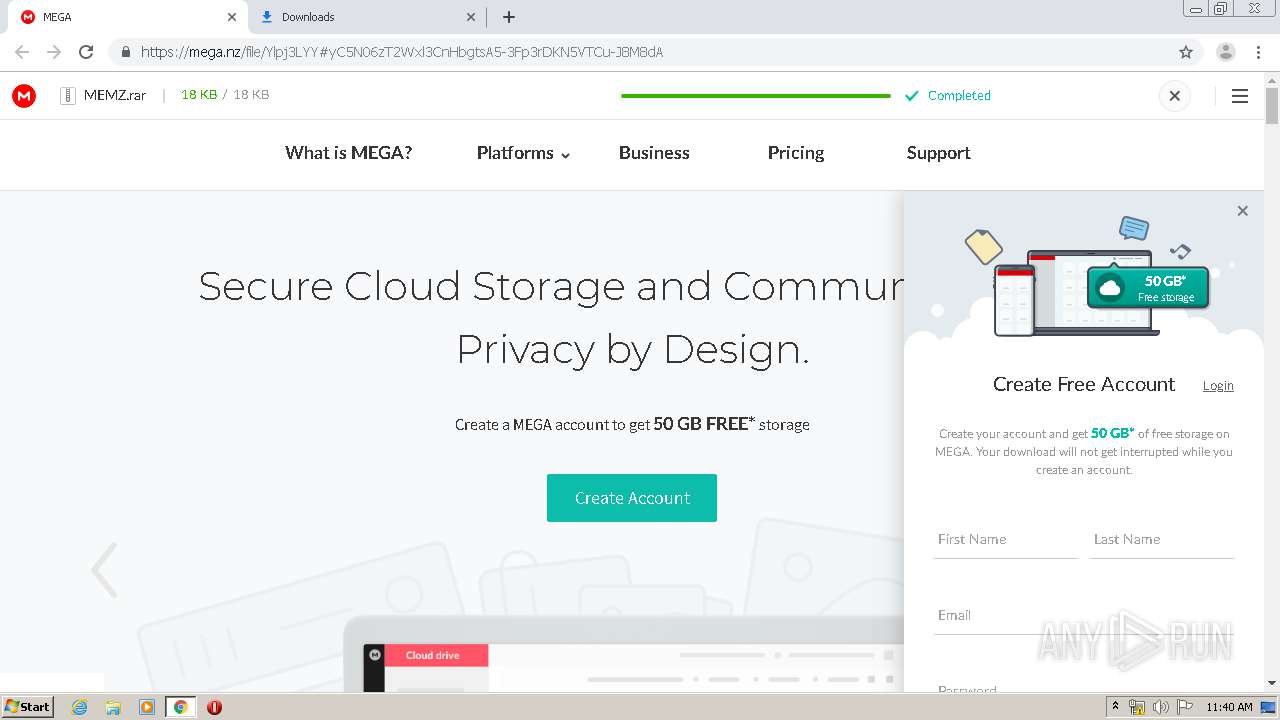Open the Pricing page
The image size is (1280, 720).
tap(796, 153)
